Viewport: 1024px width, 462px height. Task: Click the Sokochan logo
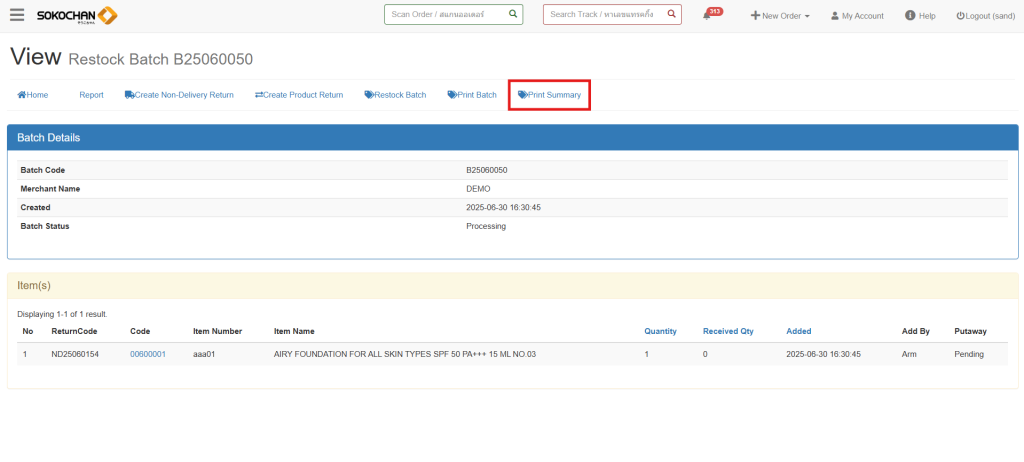pos(77,15)
